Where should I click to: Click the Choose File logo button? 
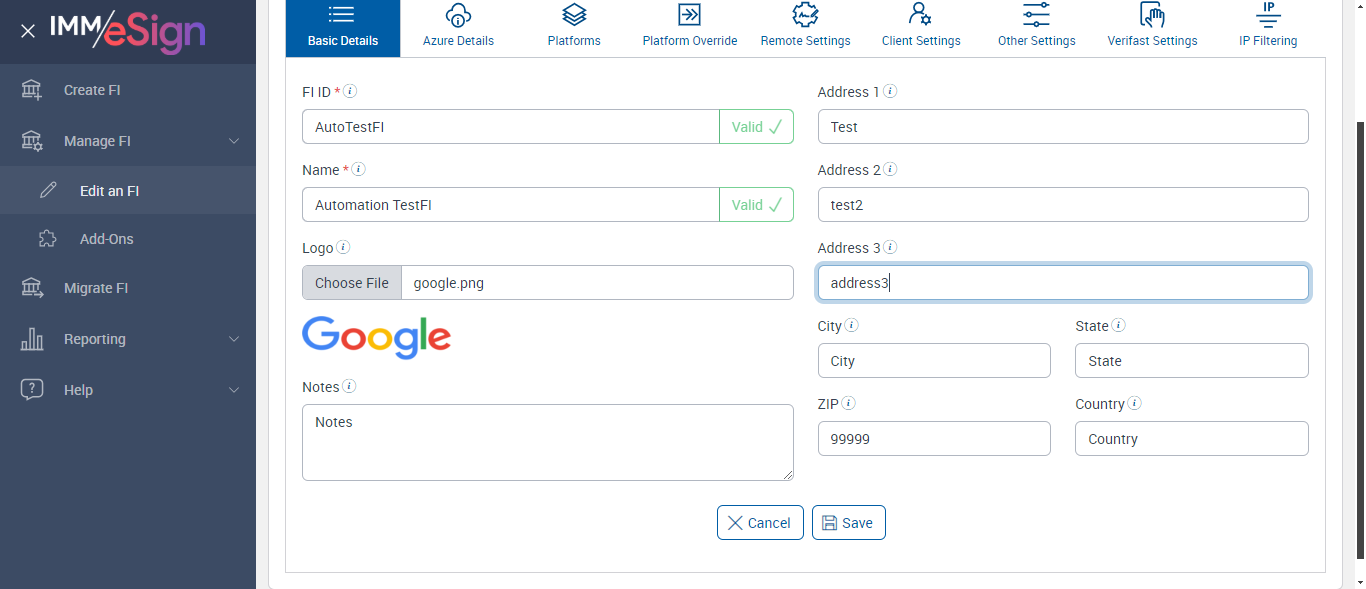352,283
